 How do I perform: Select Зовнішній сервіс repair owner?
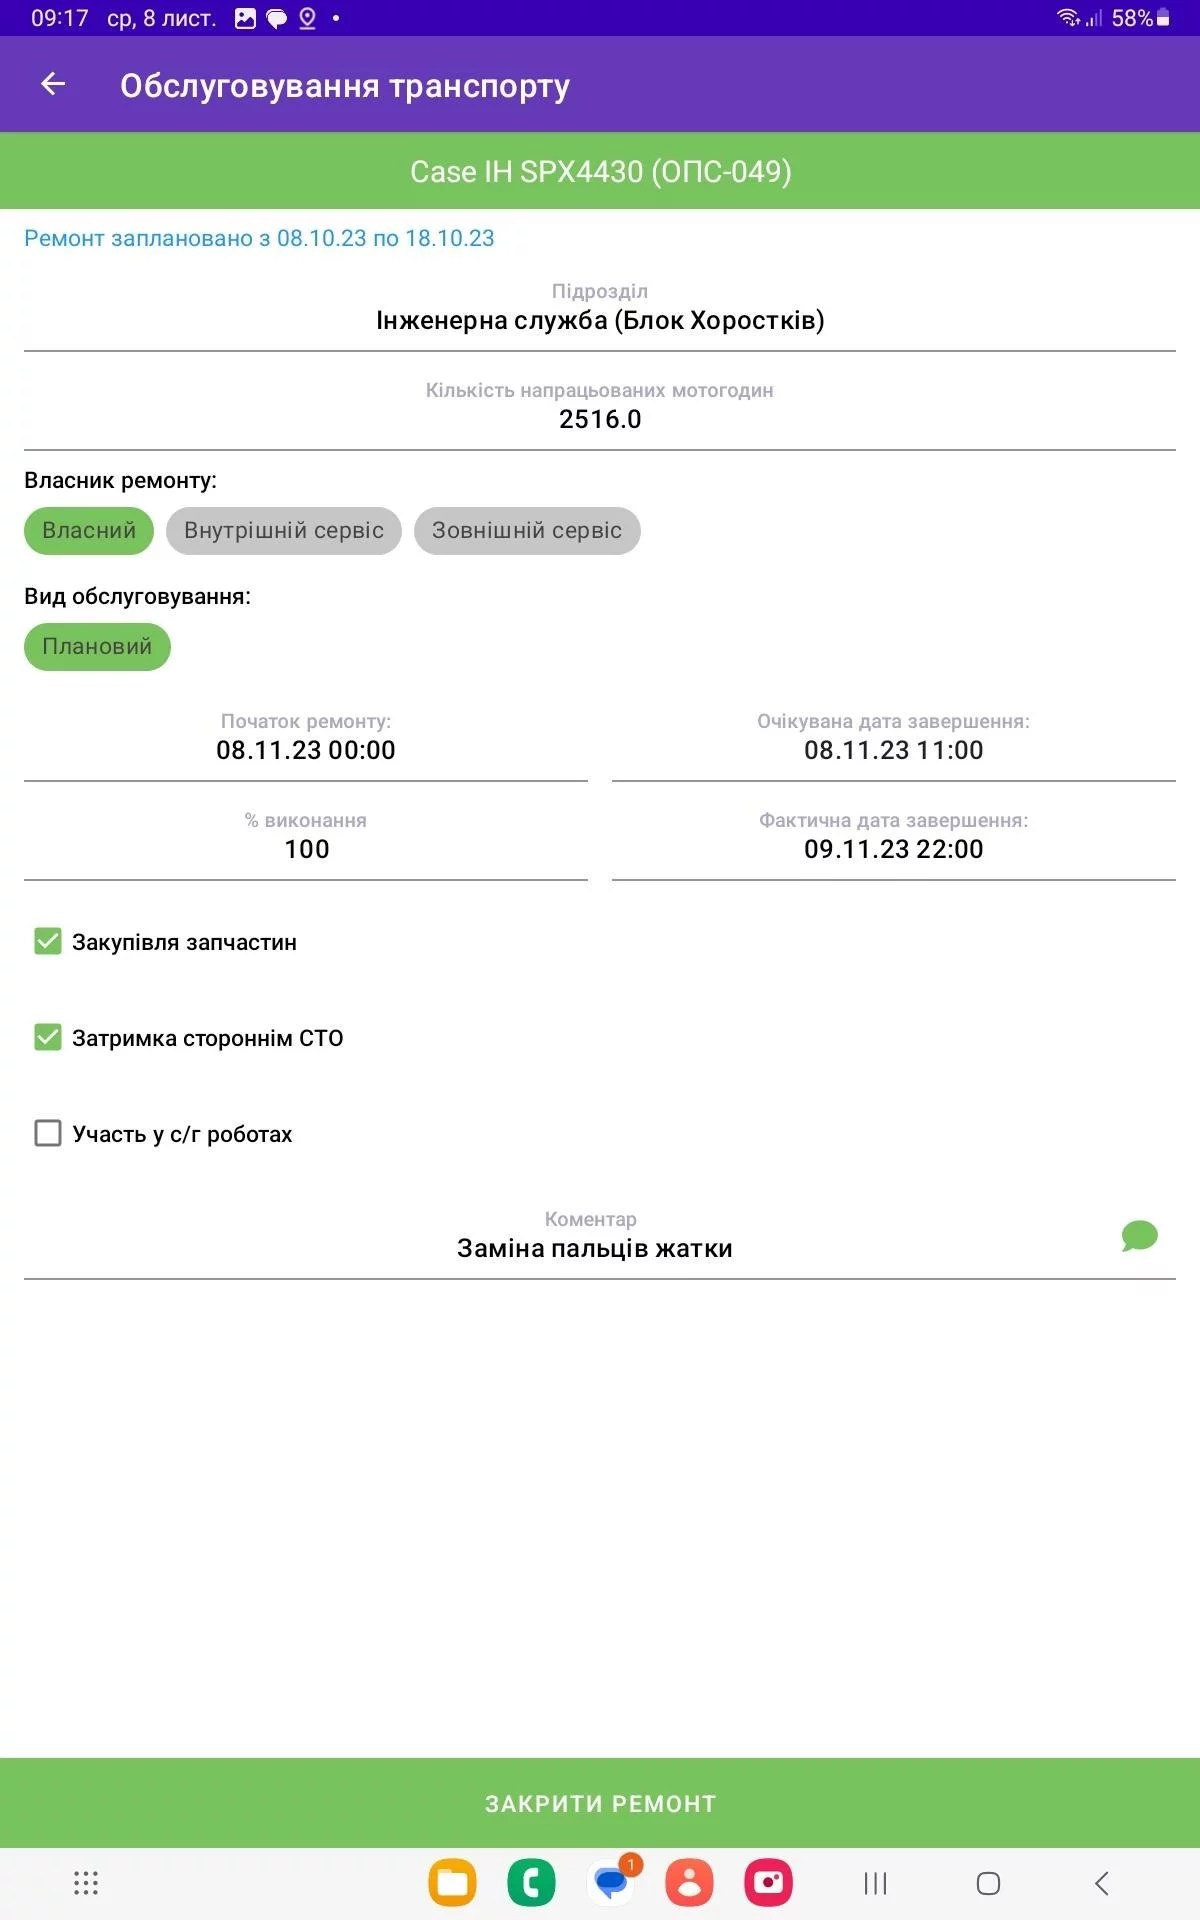pos(527,531)
